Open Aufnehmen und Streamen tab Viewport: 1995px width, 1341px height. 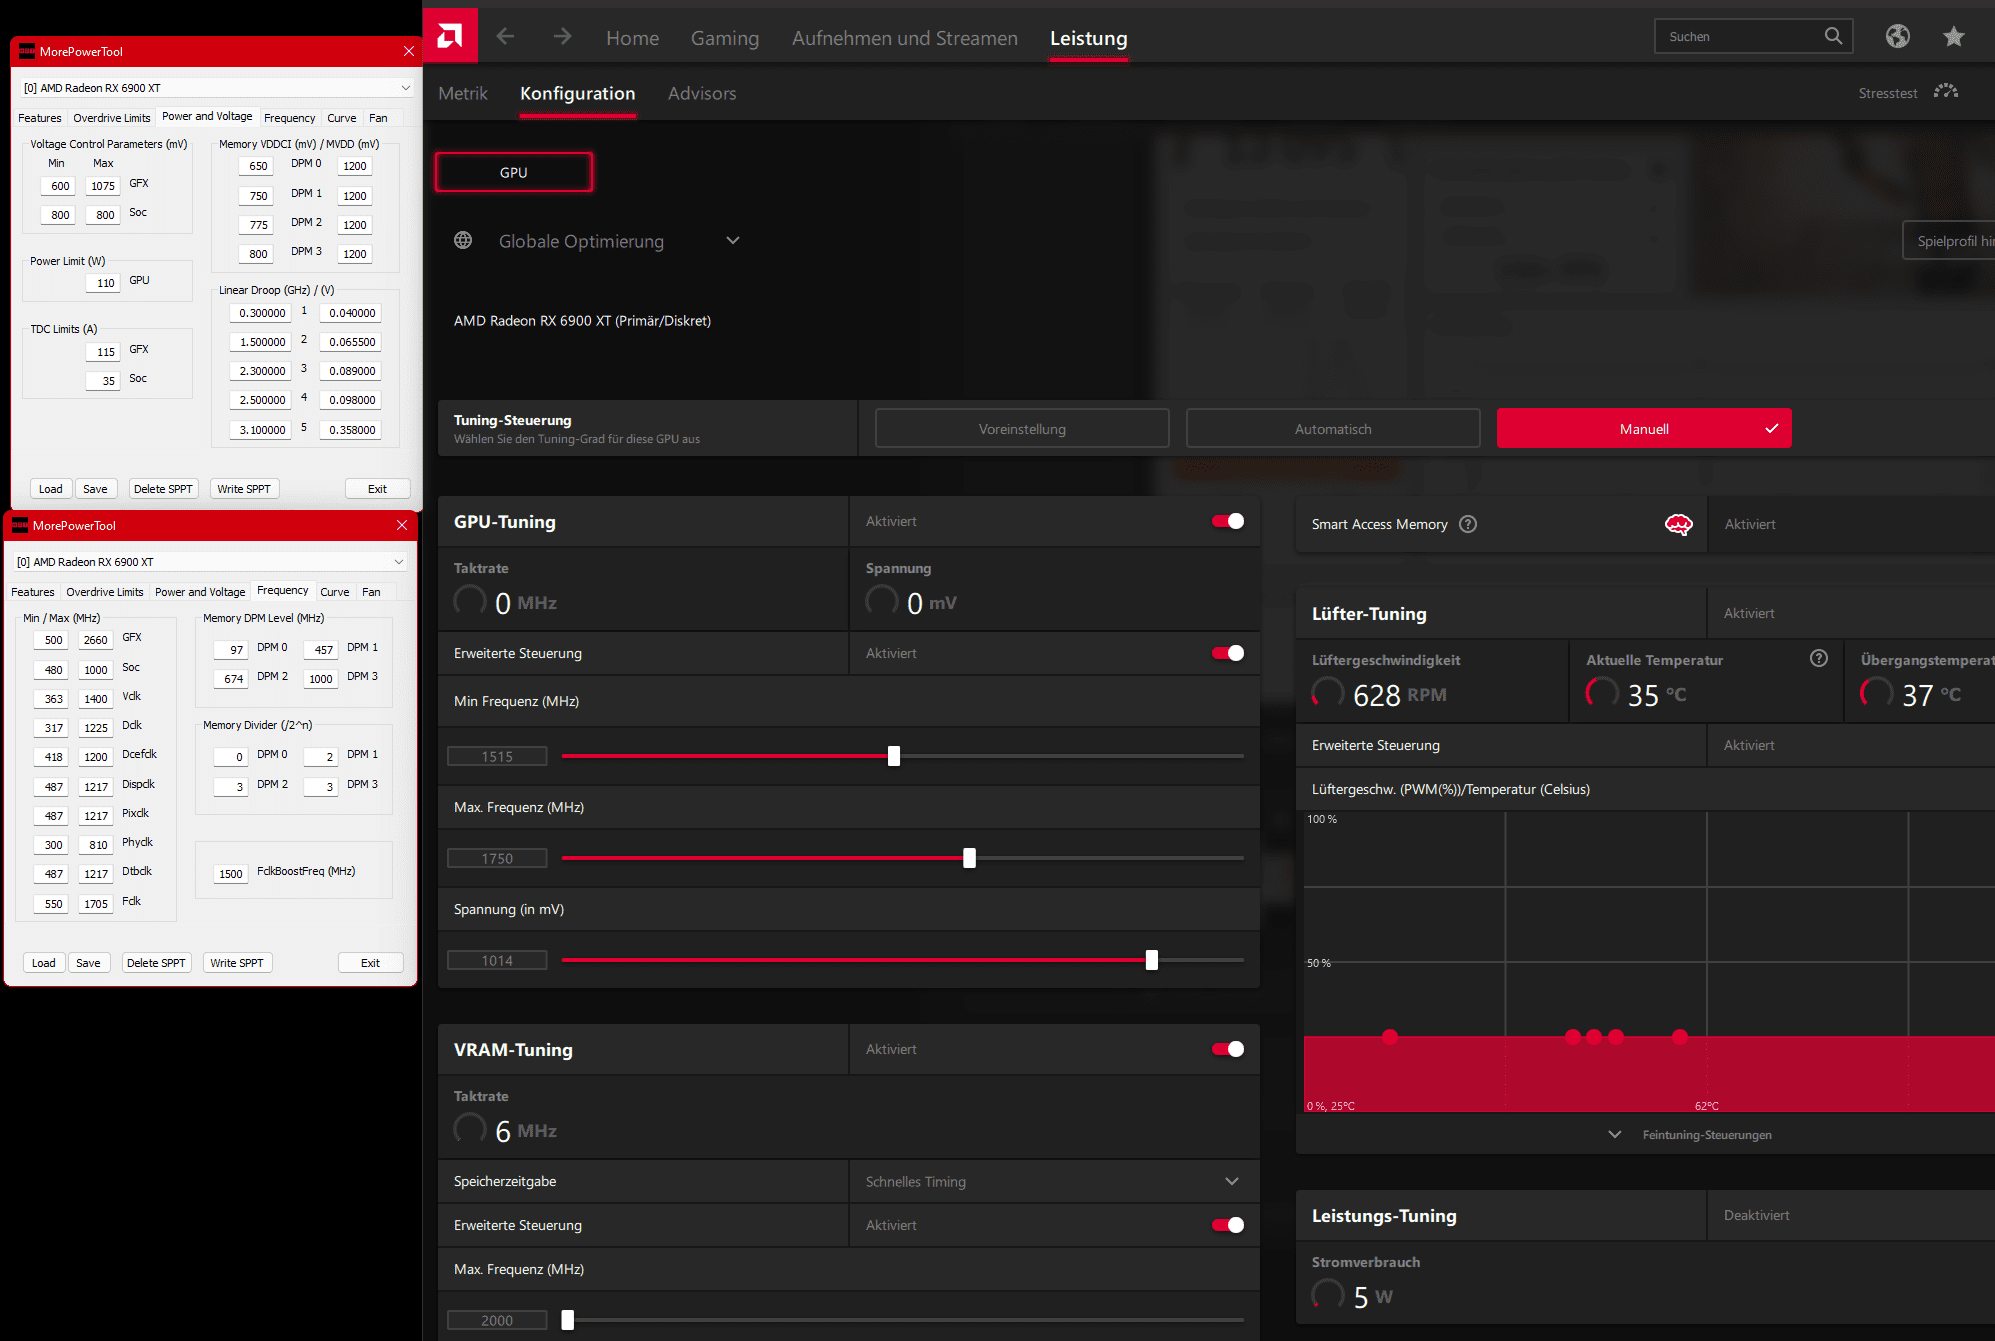point(905,38)
